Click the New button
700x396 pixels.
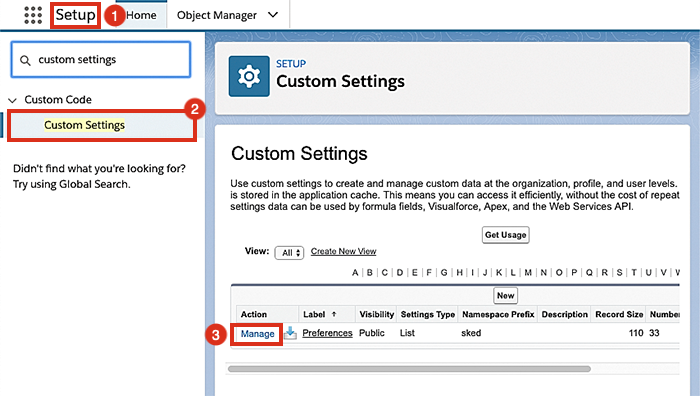pyautogui.click(x=505, y=296)
